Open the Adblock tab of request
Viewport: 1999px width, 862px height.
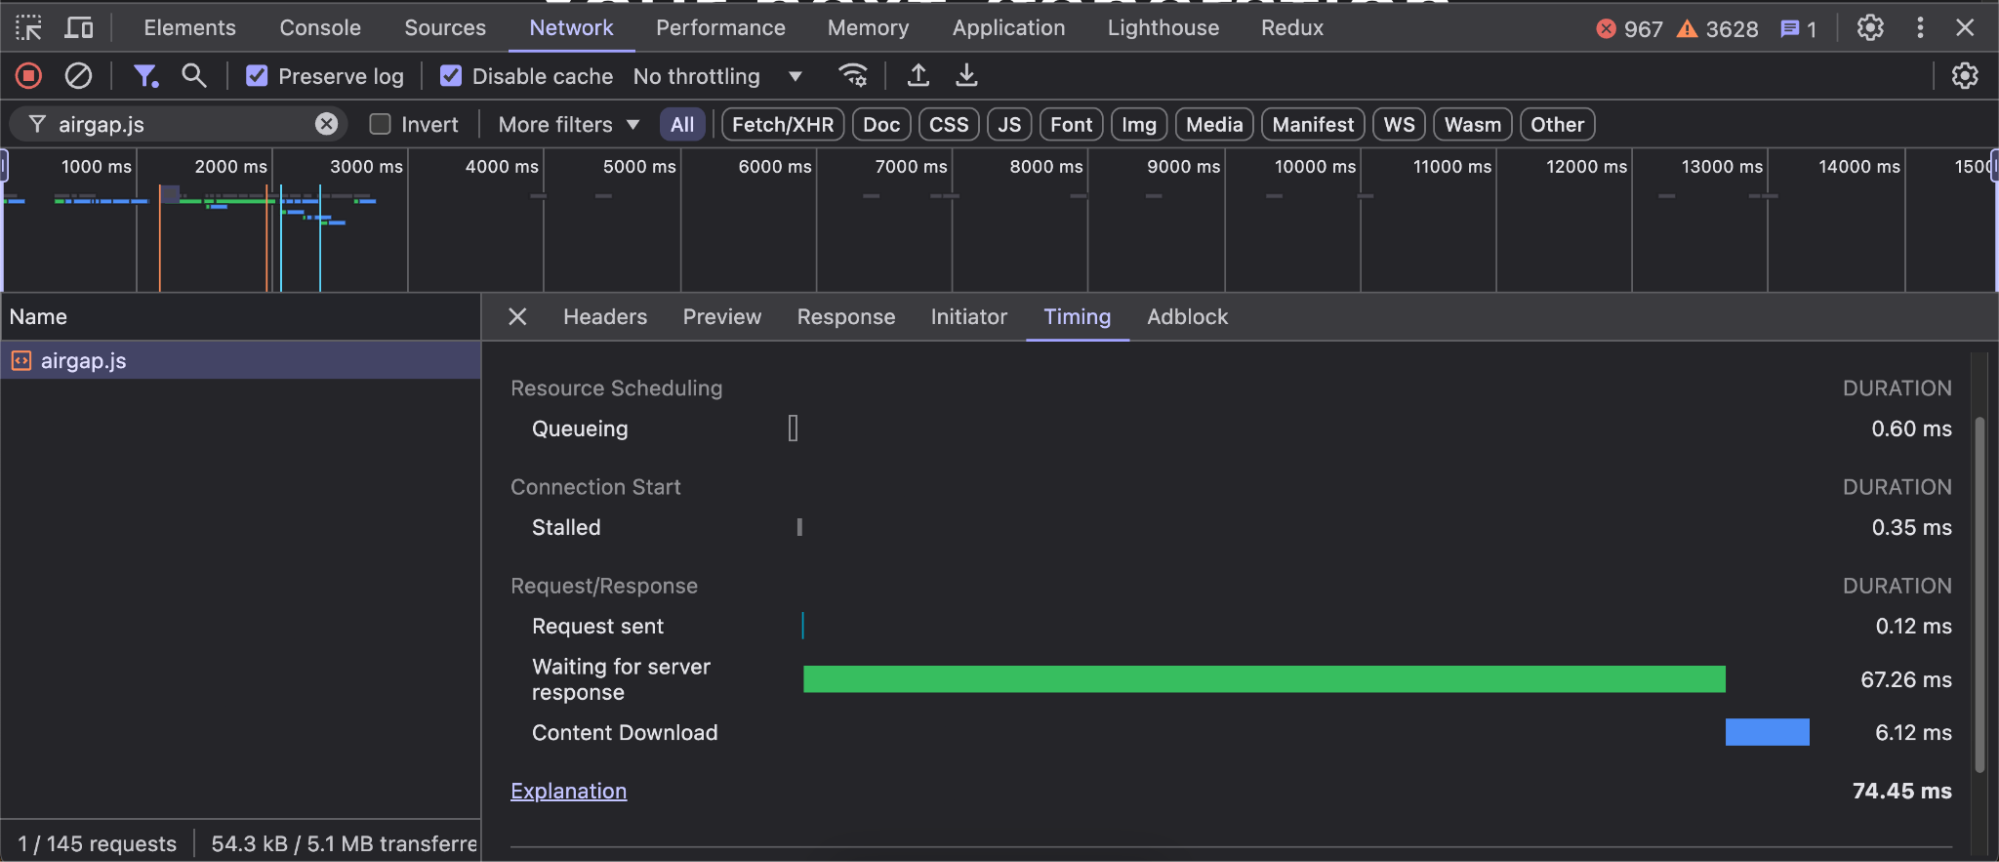[1187, 316]
